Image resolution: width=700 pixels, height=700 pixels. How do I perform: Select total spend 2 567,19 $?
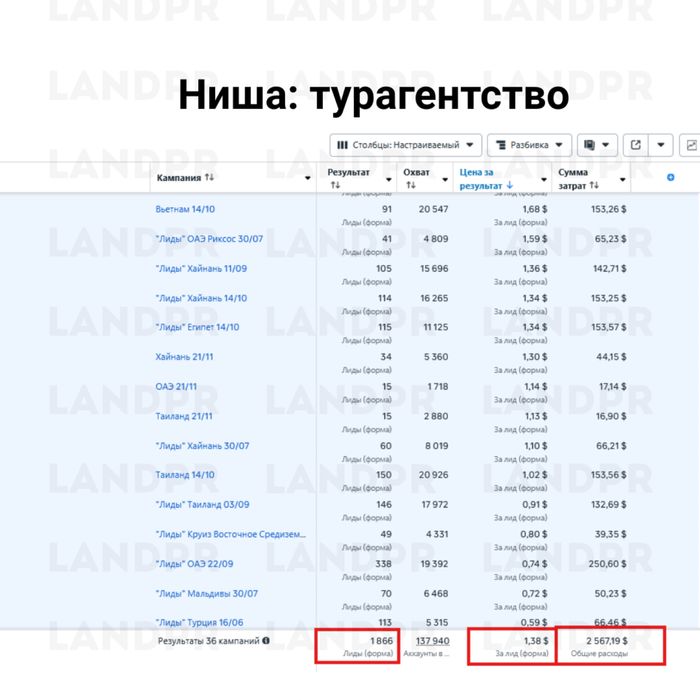click(x=607, y=641)
